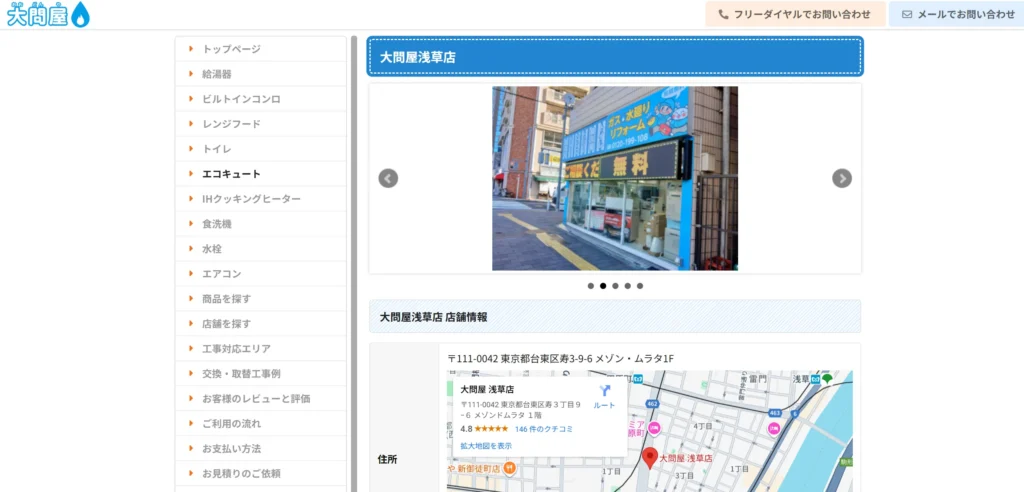Click the ルート directions icon on map
Screen dimensions: 1024x492
click(x=604, y=392)
